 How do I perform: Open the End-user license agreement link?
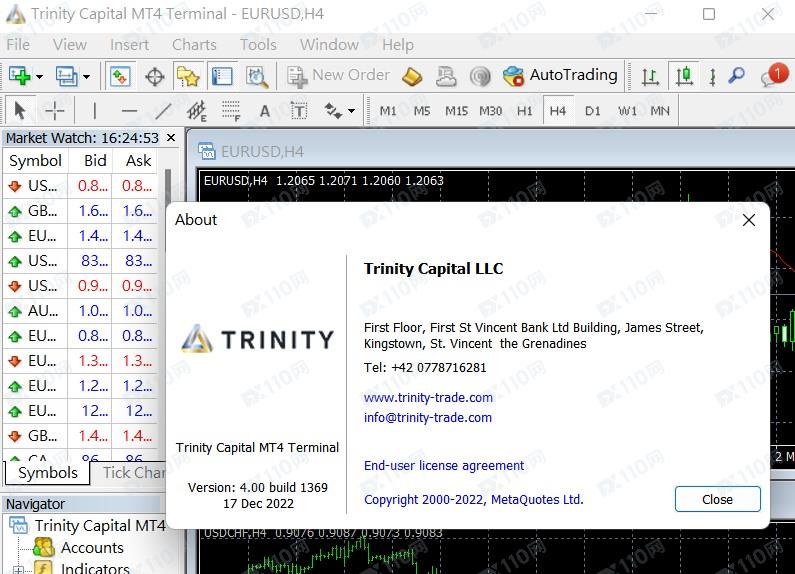pyautogui.click(x=444, y=465)
